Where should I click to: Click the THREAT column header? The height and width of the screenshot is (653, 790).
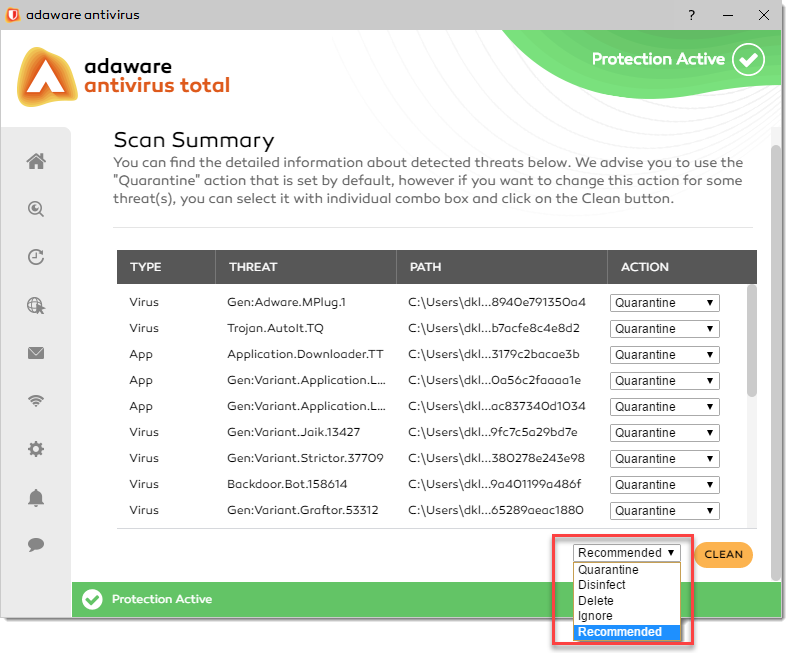tap(306, 267)
